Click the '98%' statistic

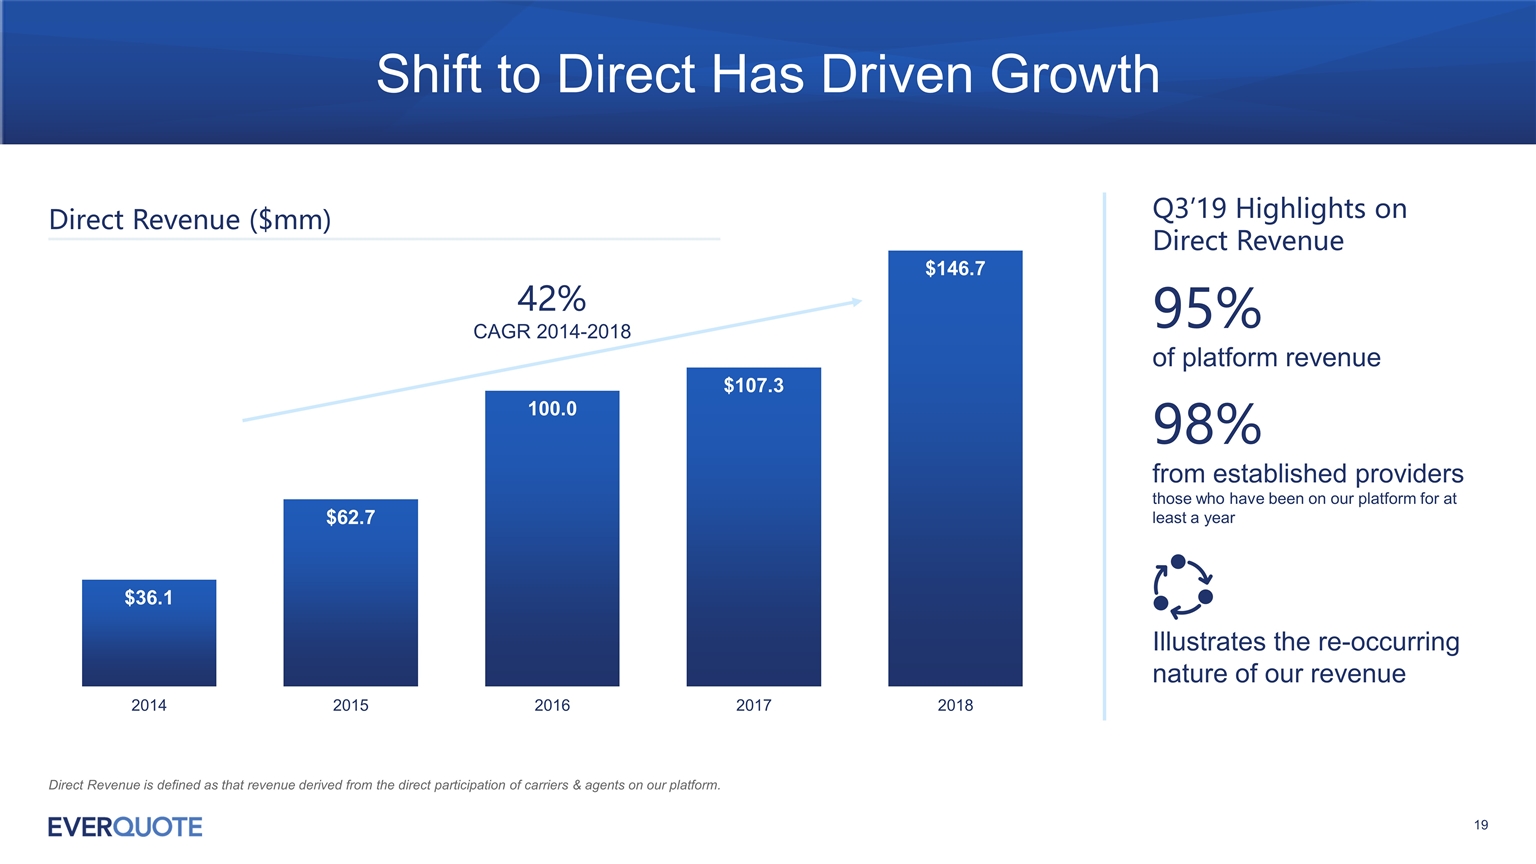1207,424
